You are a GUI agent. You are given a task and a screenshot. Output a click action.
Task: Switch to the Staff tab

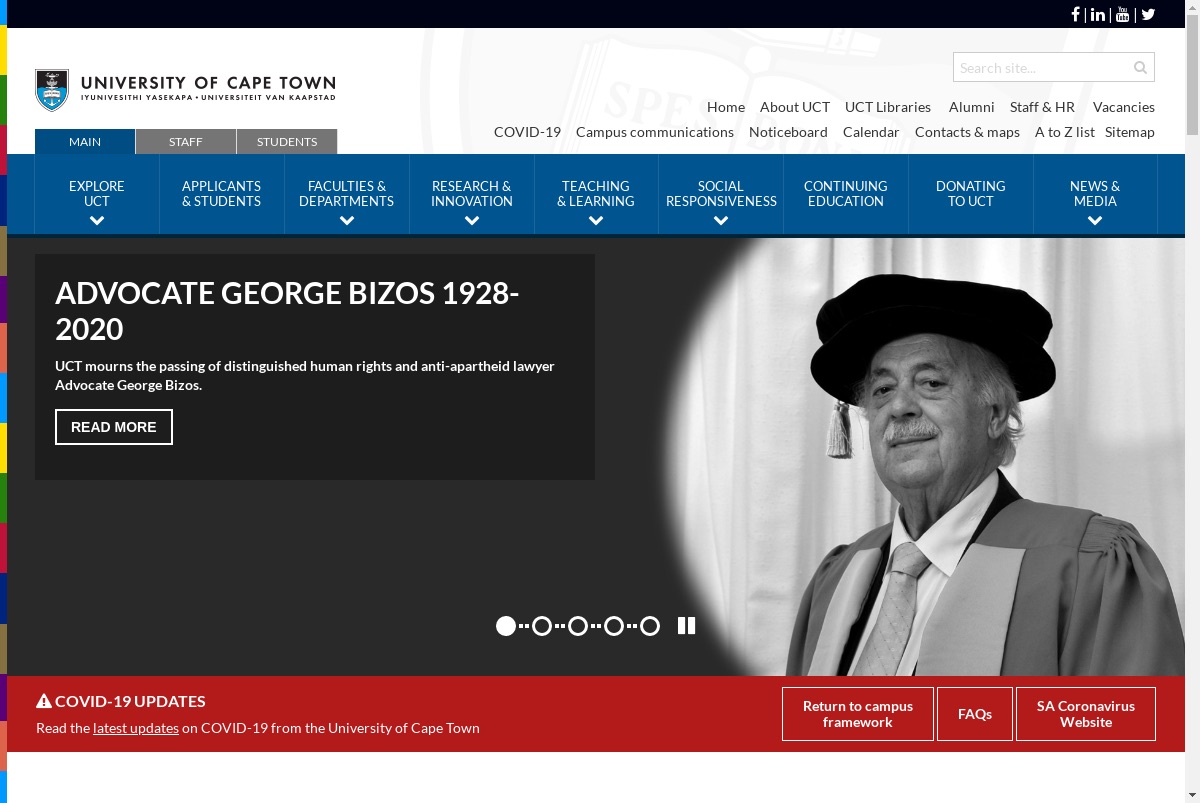tap(186, 142)
